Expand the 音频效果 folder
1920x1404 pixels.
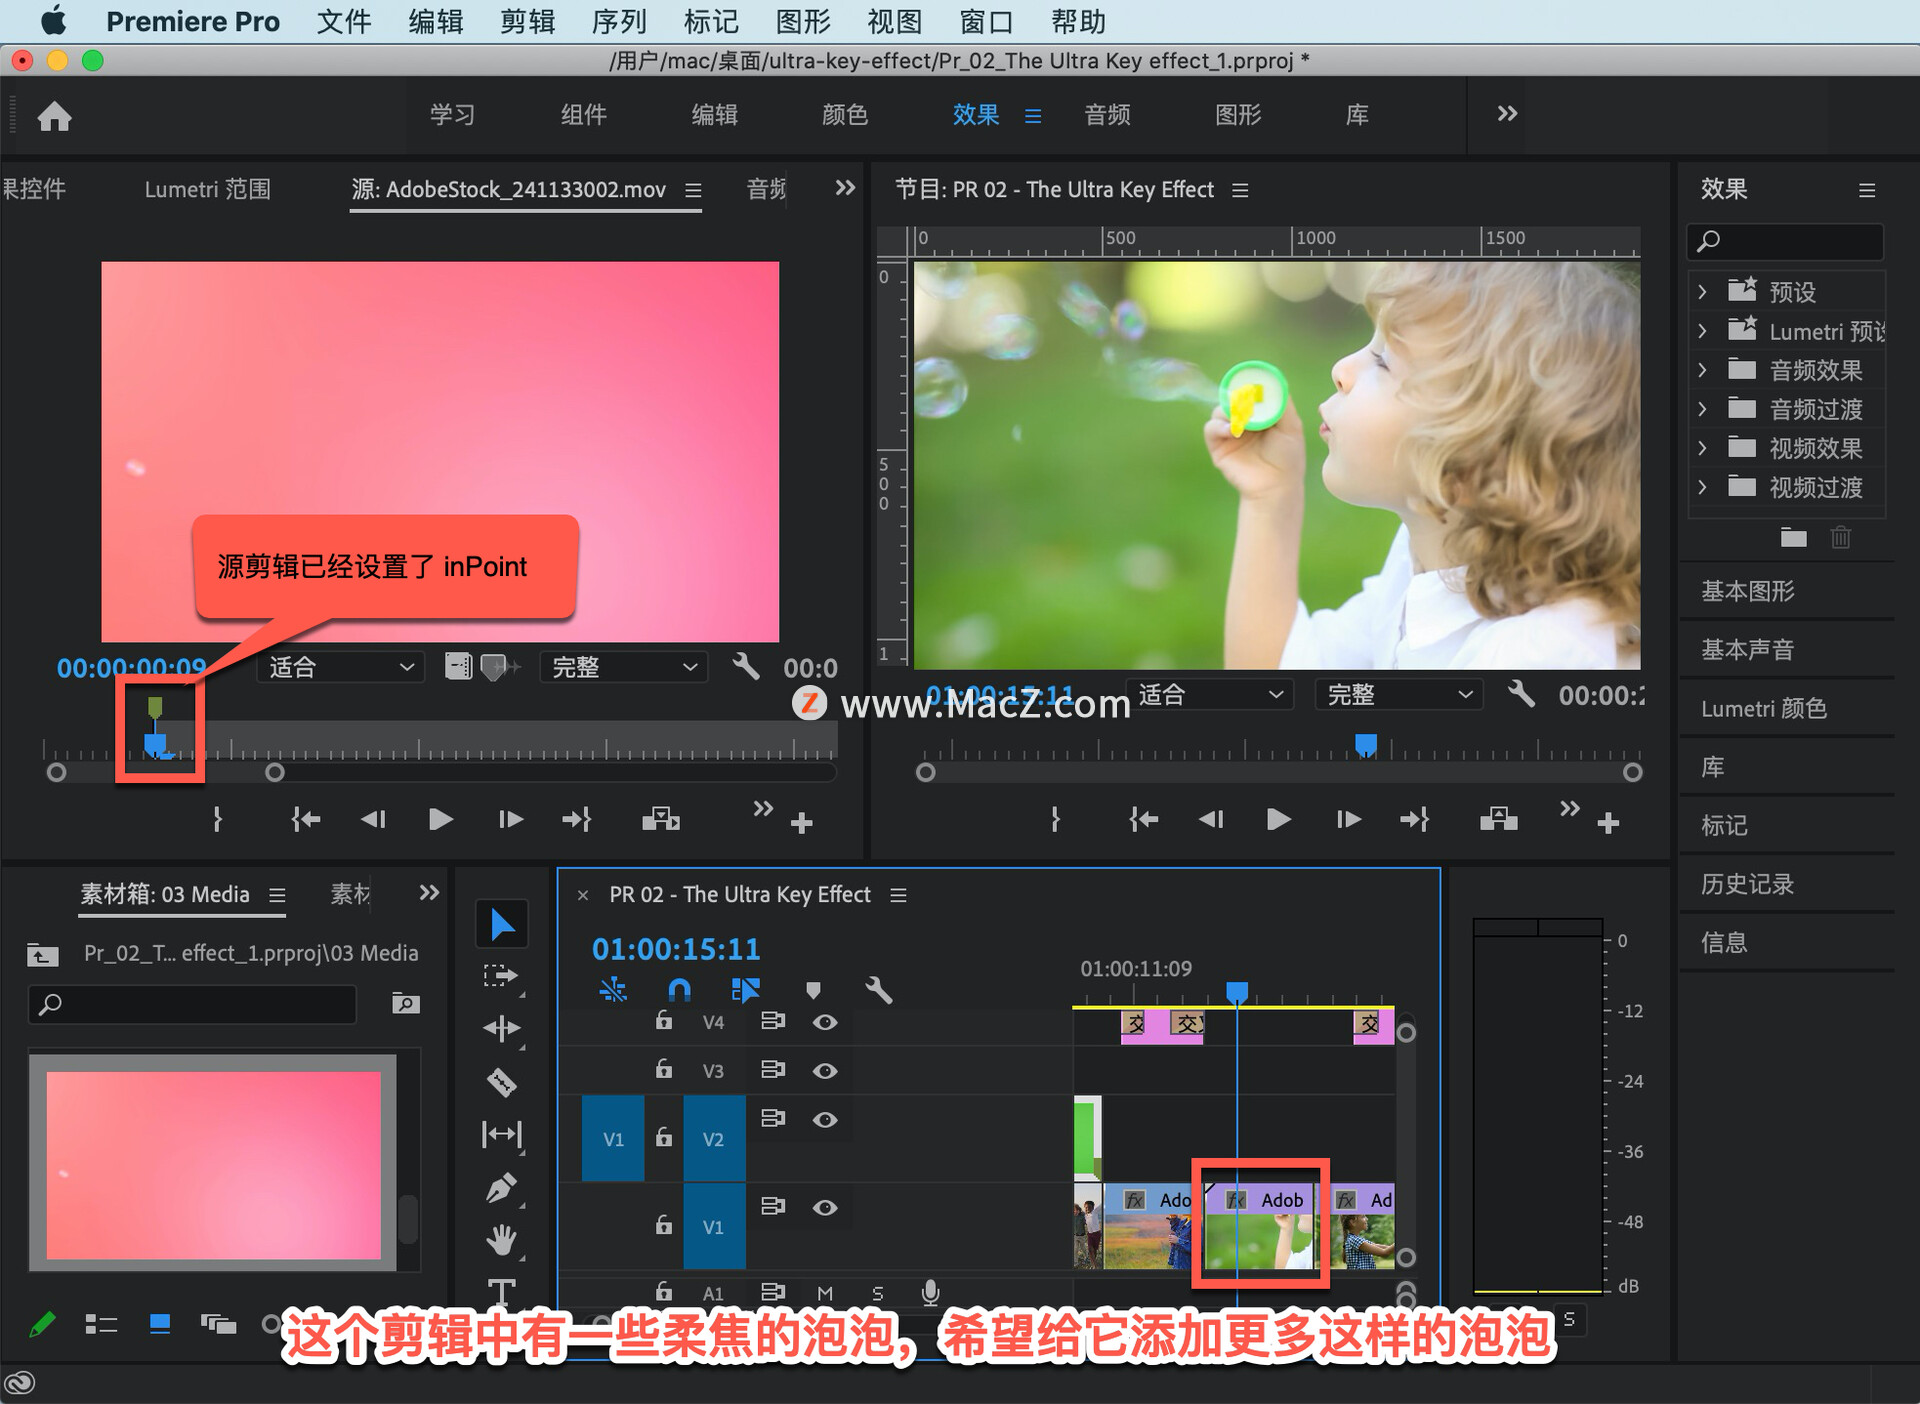[1702, 370]
